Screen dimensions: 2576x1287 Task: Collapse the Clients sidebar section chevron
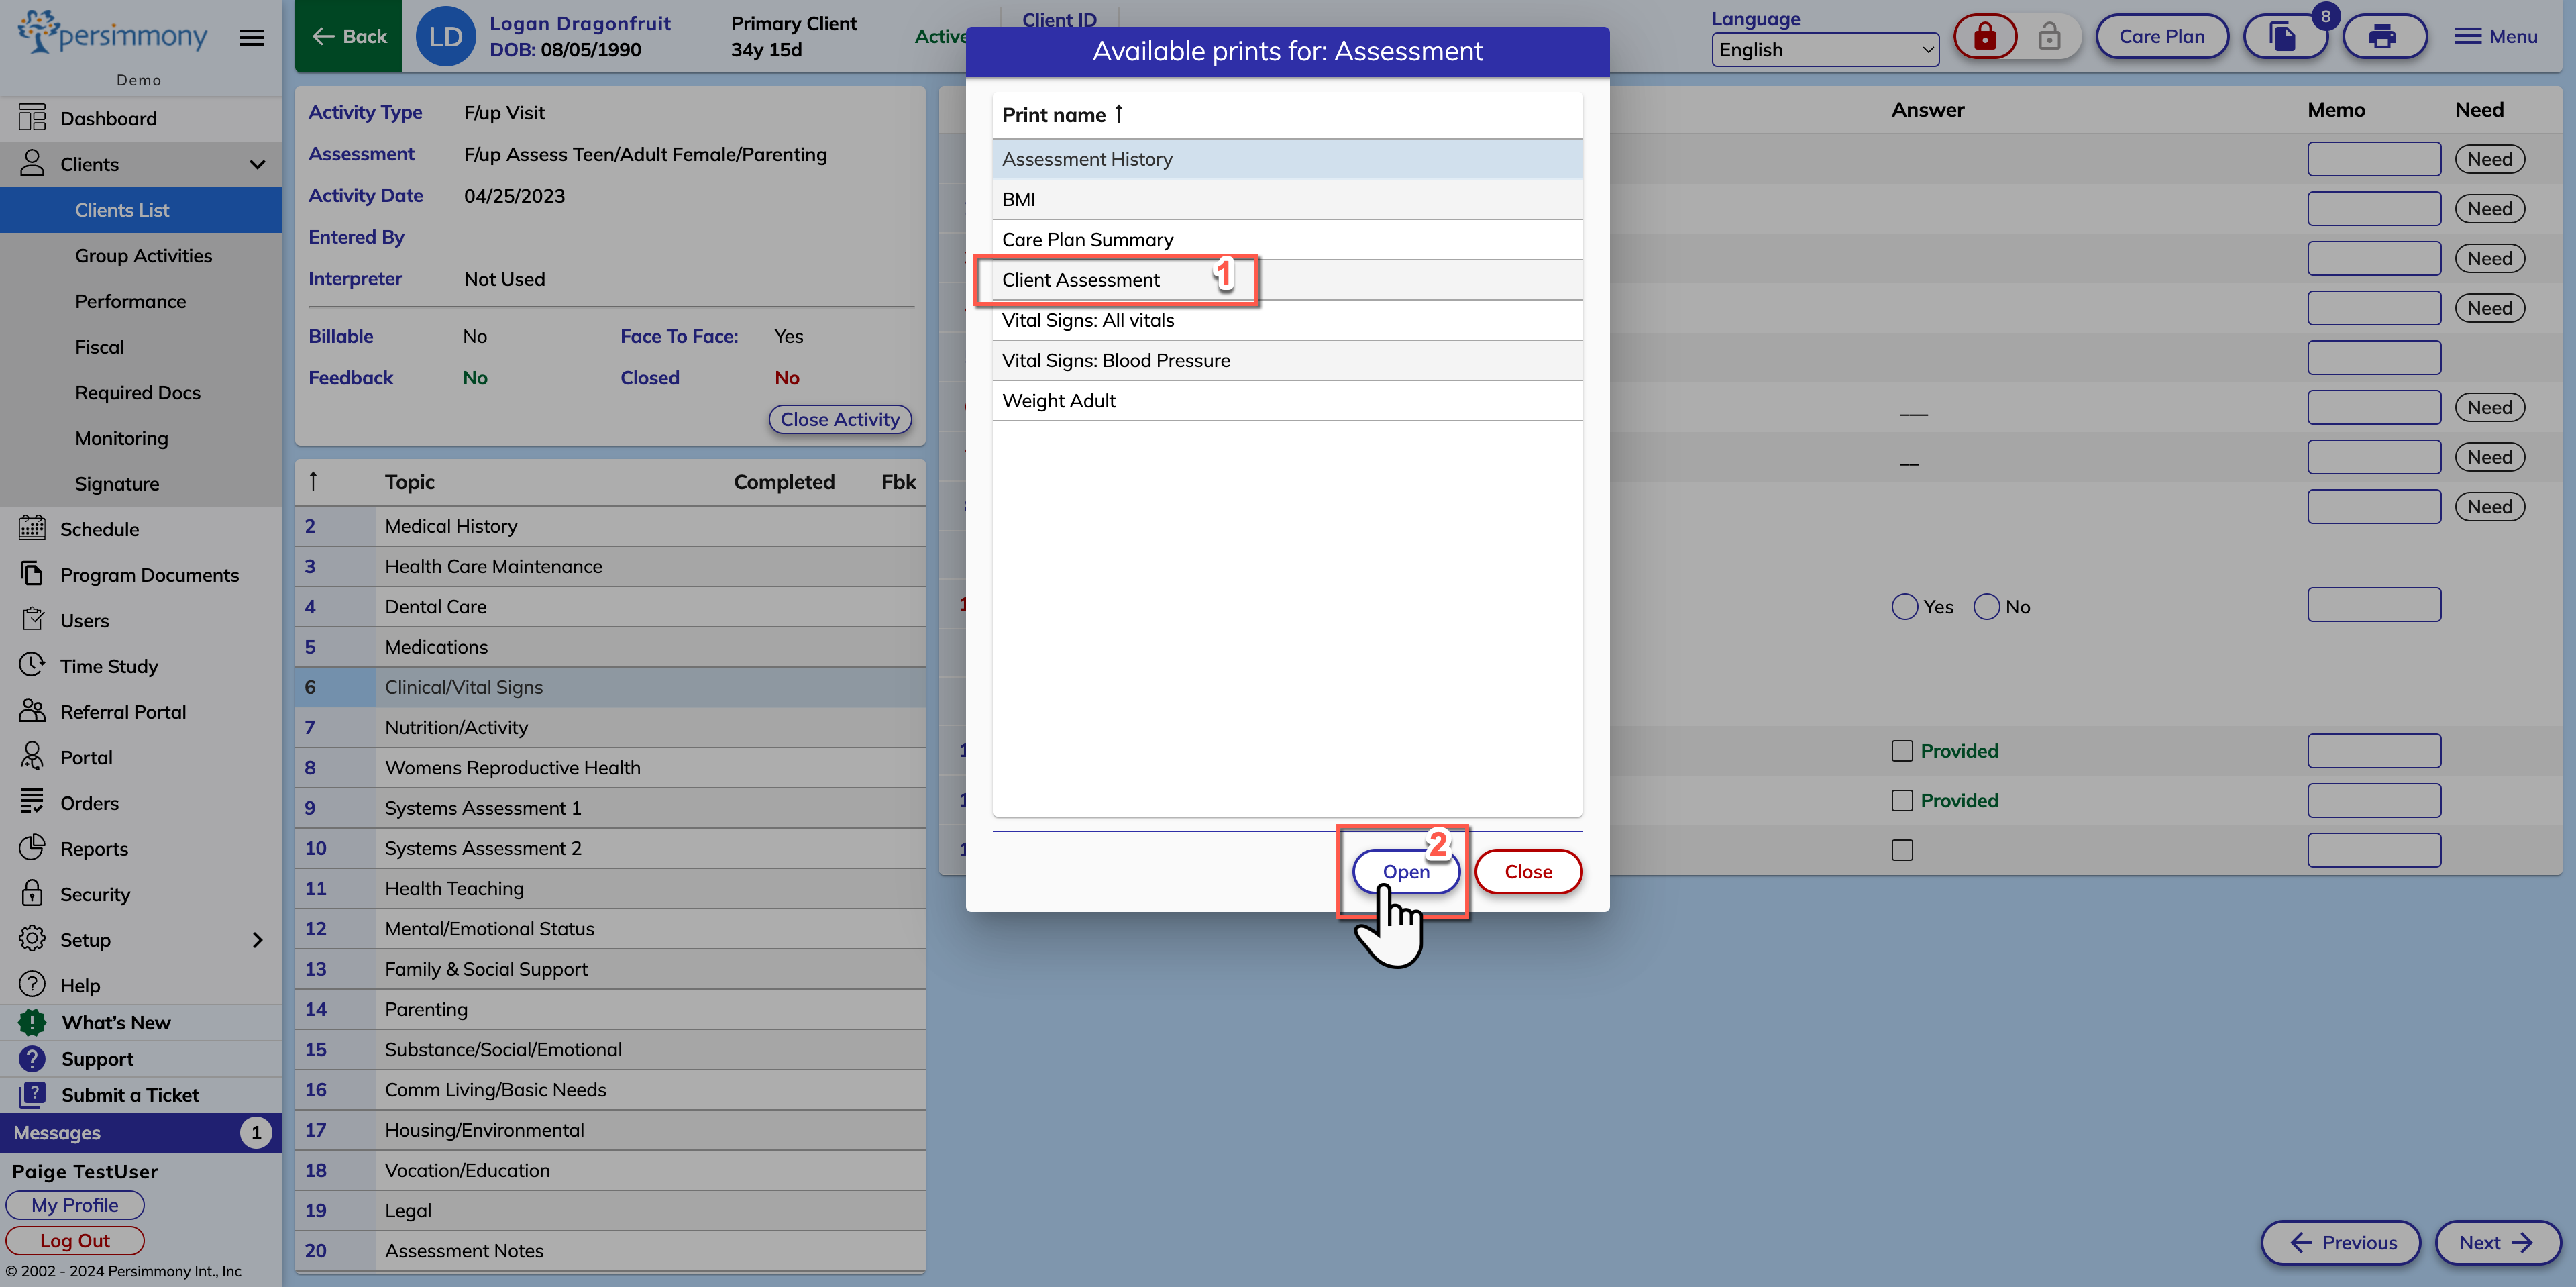click(x=257, y=164)
